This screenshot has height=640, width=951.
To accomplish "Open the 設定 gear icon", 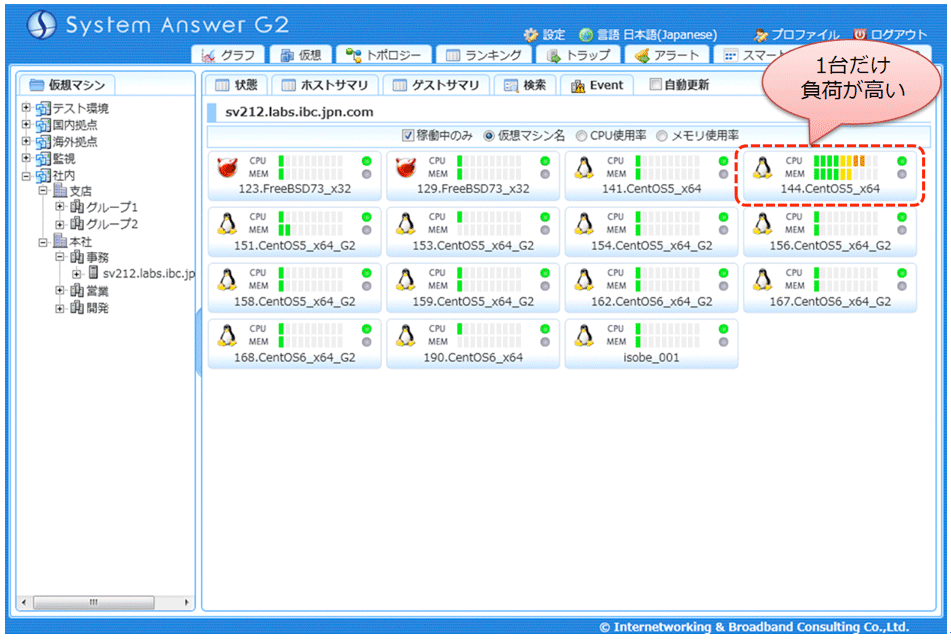I will tap(531, 35).
